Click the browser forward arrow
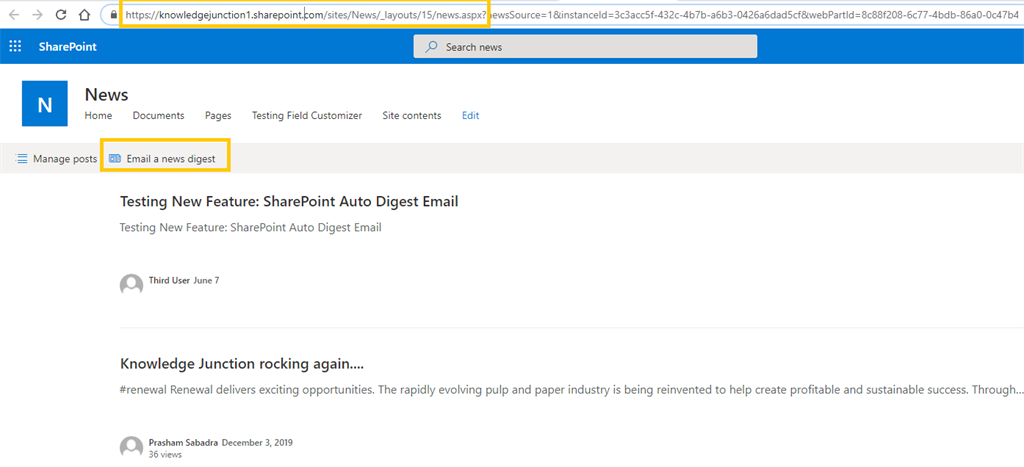This screenshot has height=467, width=1024. 37,14
